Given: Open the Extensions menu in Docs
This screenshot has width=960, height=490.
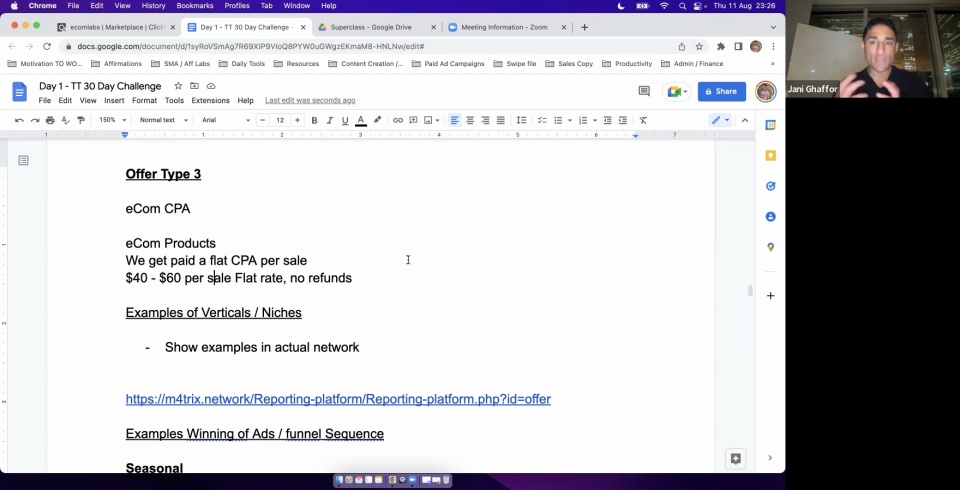Looking at the screenshot, I should click(x=211, y=100).
